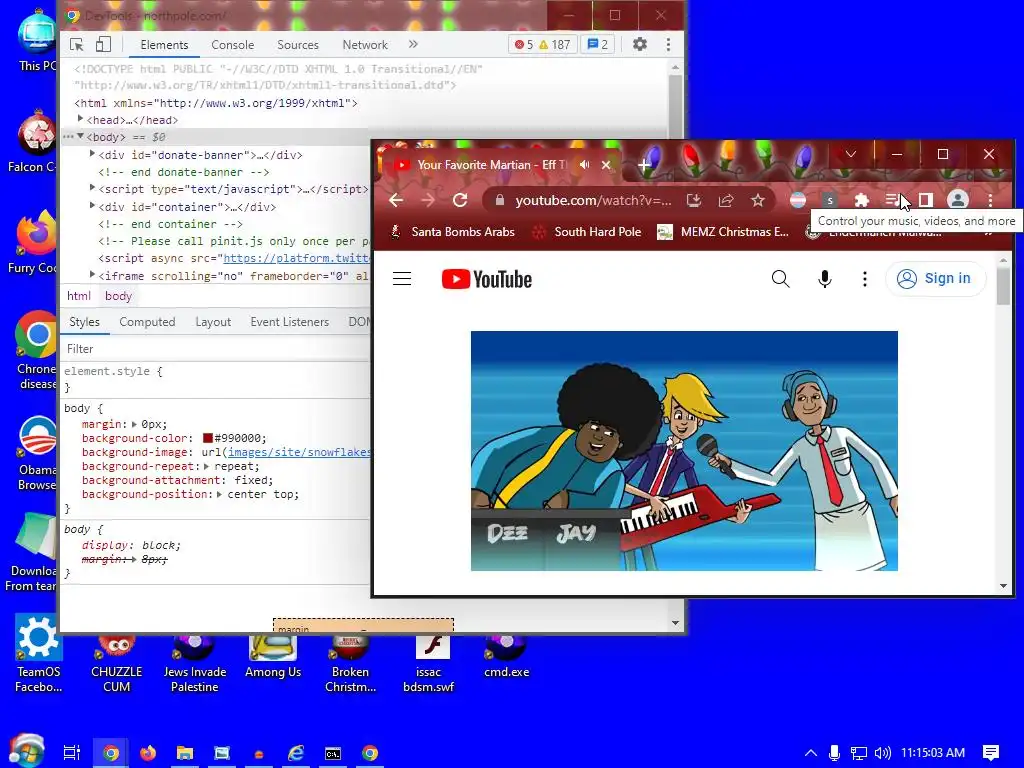1024x768 pixels.
Task: Activate DevTools inspect element picker
Action: [76, 44]
